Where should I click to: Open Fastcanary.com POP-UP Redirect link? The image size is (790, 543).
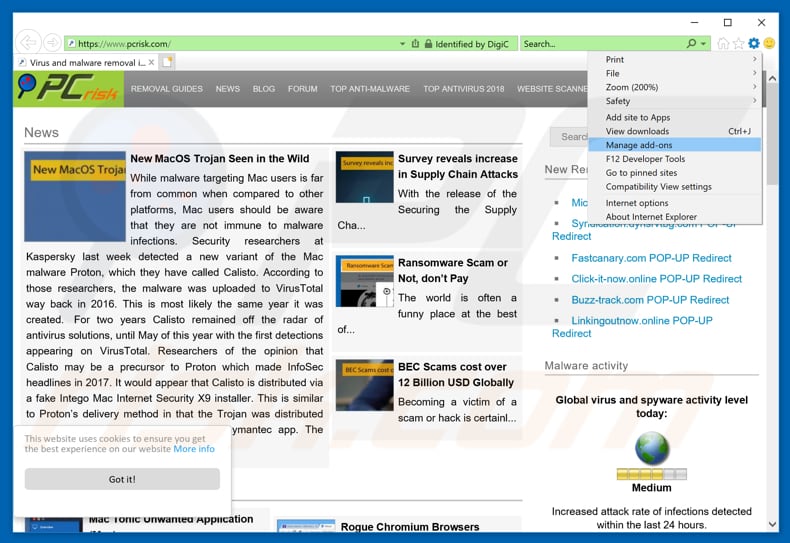651,258
